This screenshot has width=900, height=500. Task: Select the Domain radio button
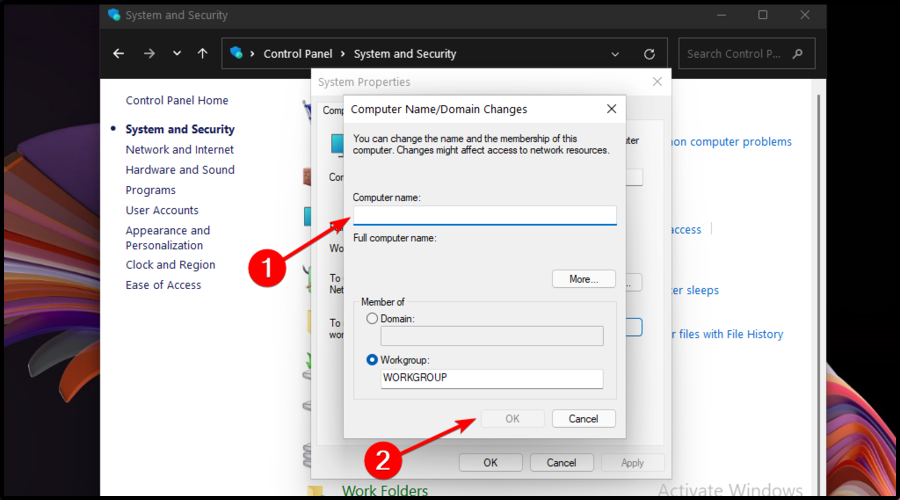(372, 319)
